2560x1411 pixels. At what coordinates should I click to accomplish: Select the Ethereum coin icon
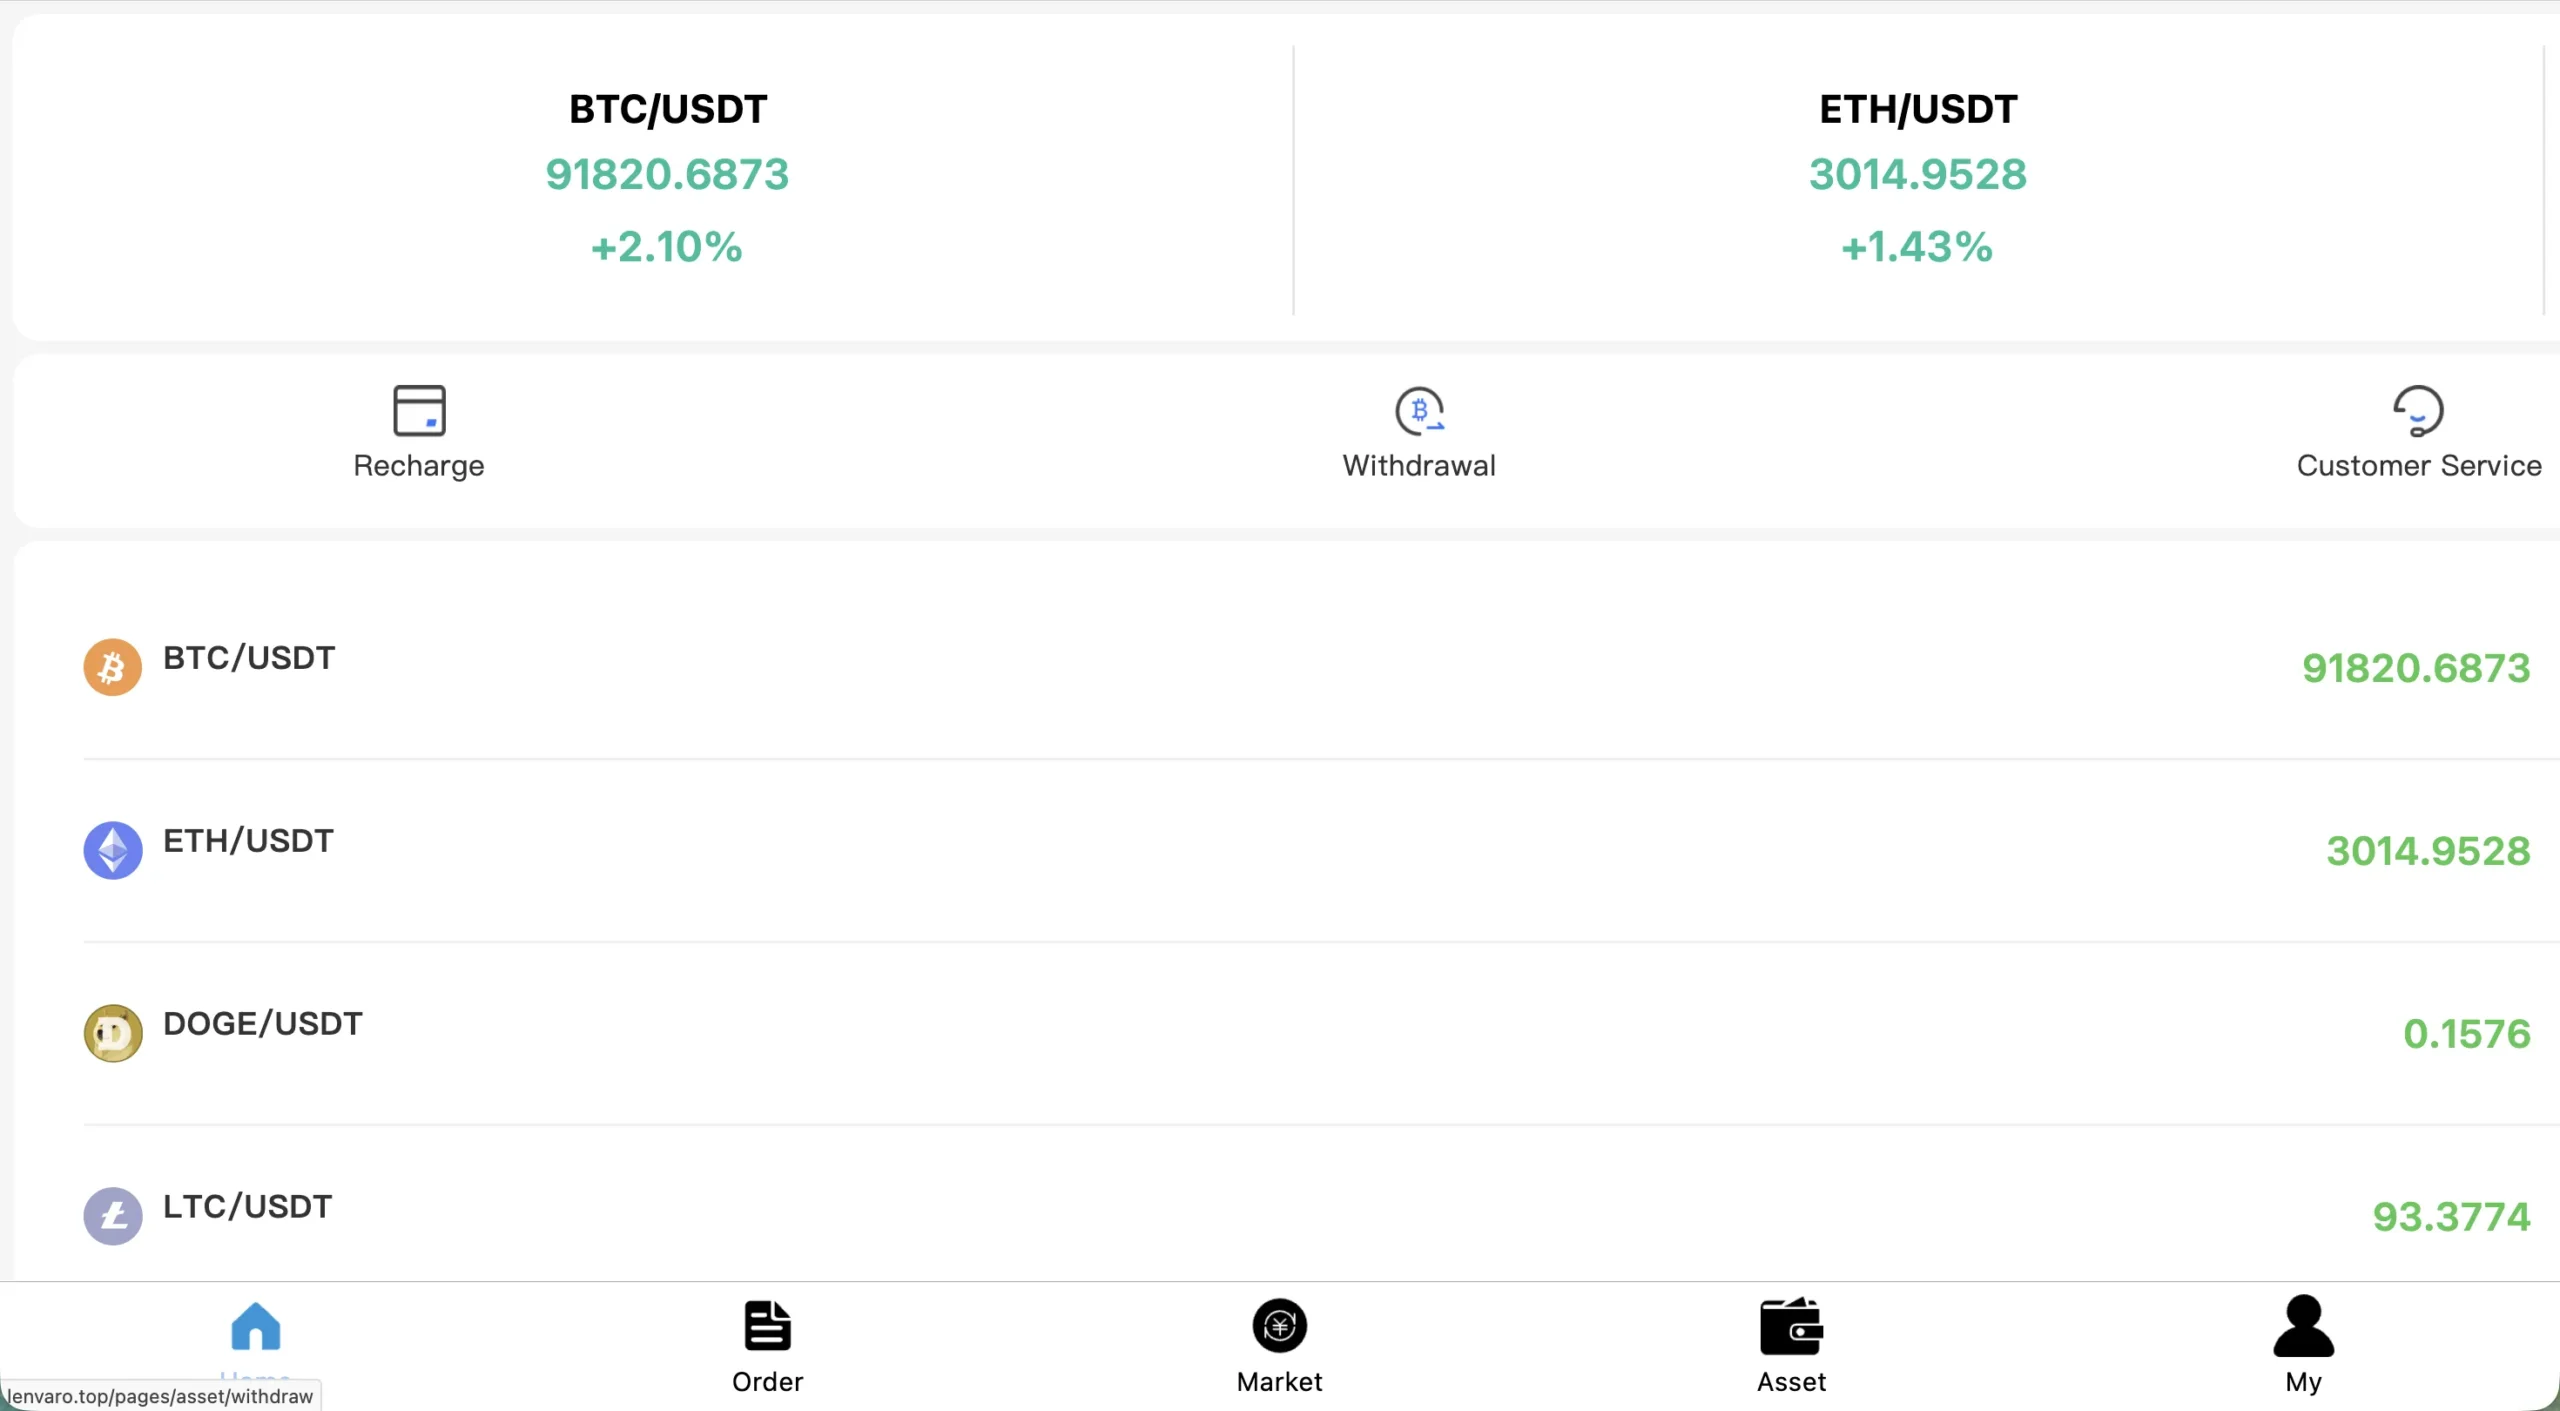pos(112,850)
